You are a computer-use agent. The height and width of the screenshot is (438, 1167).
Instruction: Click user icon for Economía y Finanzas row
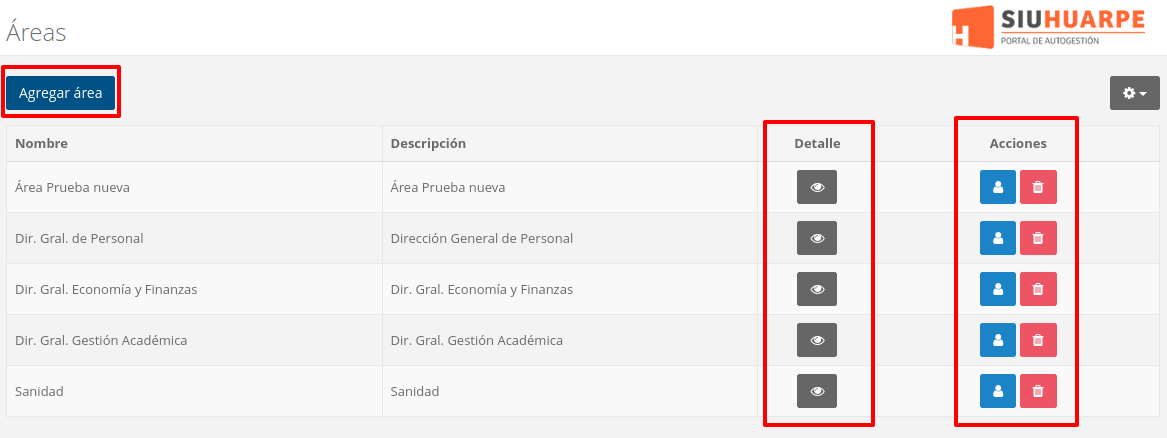(x=997, y=289)
